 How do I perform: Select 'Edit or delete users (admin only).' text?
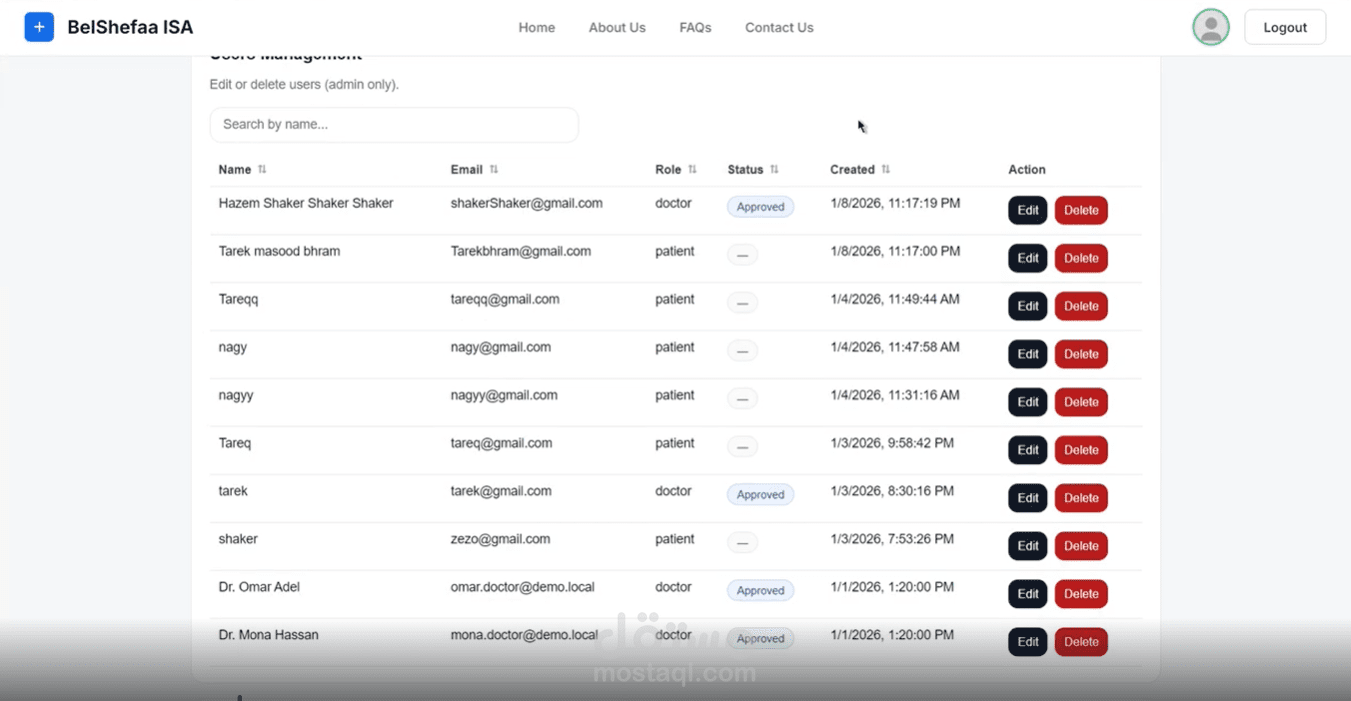[x=304, y=85]
